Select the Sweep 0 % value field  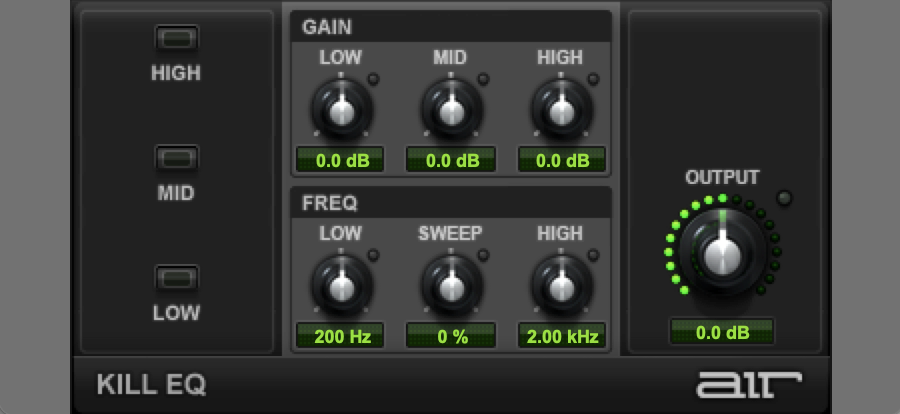(x=451, y=336)
